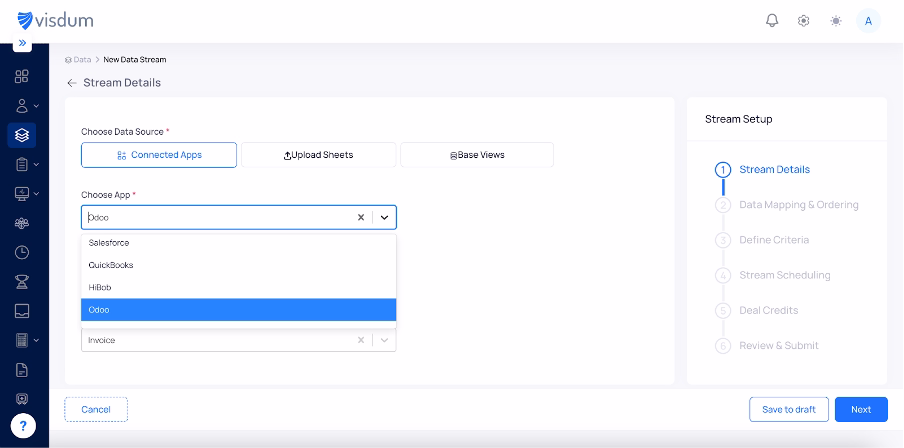Image resolution: width=904 pixels, height=448 pixels.
Task: Open the user avatar labeled A
Action: [868, 21]
